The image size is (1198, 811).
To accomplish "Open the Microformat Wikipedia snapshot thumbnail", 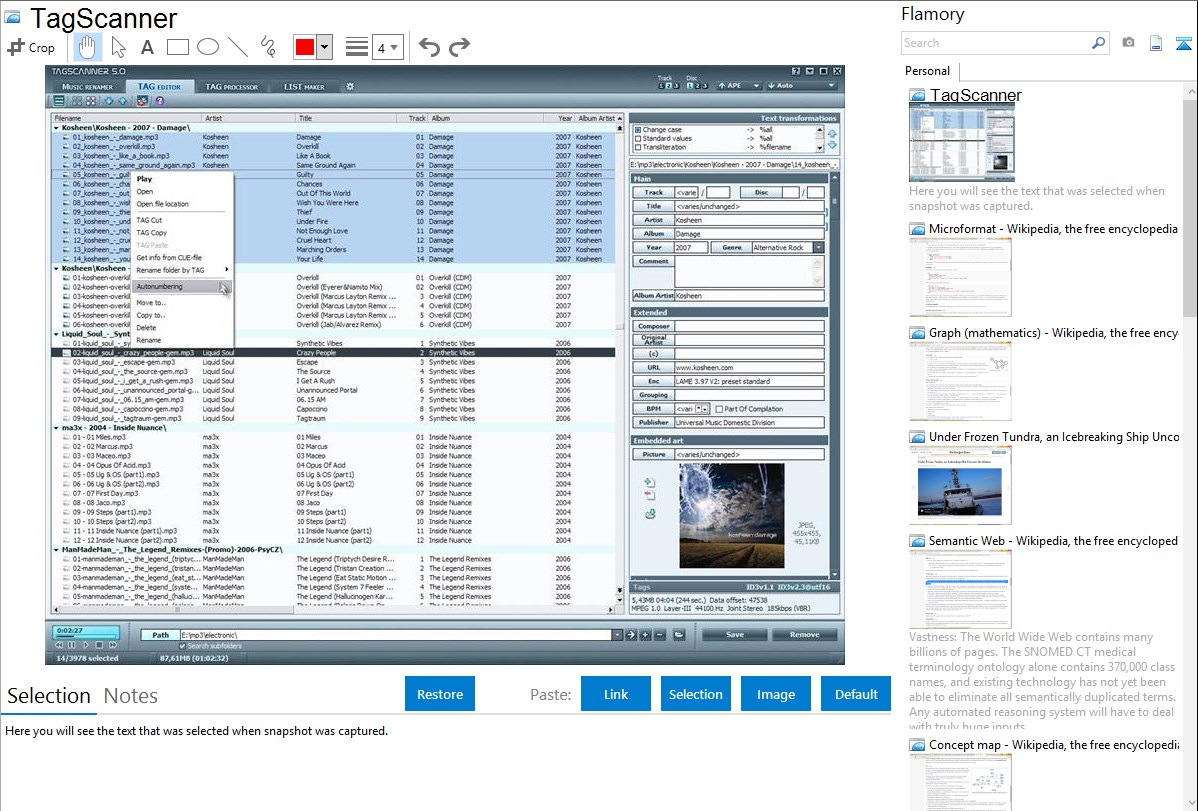I will (x=960, y=277).
